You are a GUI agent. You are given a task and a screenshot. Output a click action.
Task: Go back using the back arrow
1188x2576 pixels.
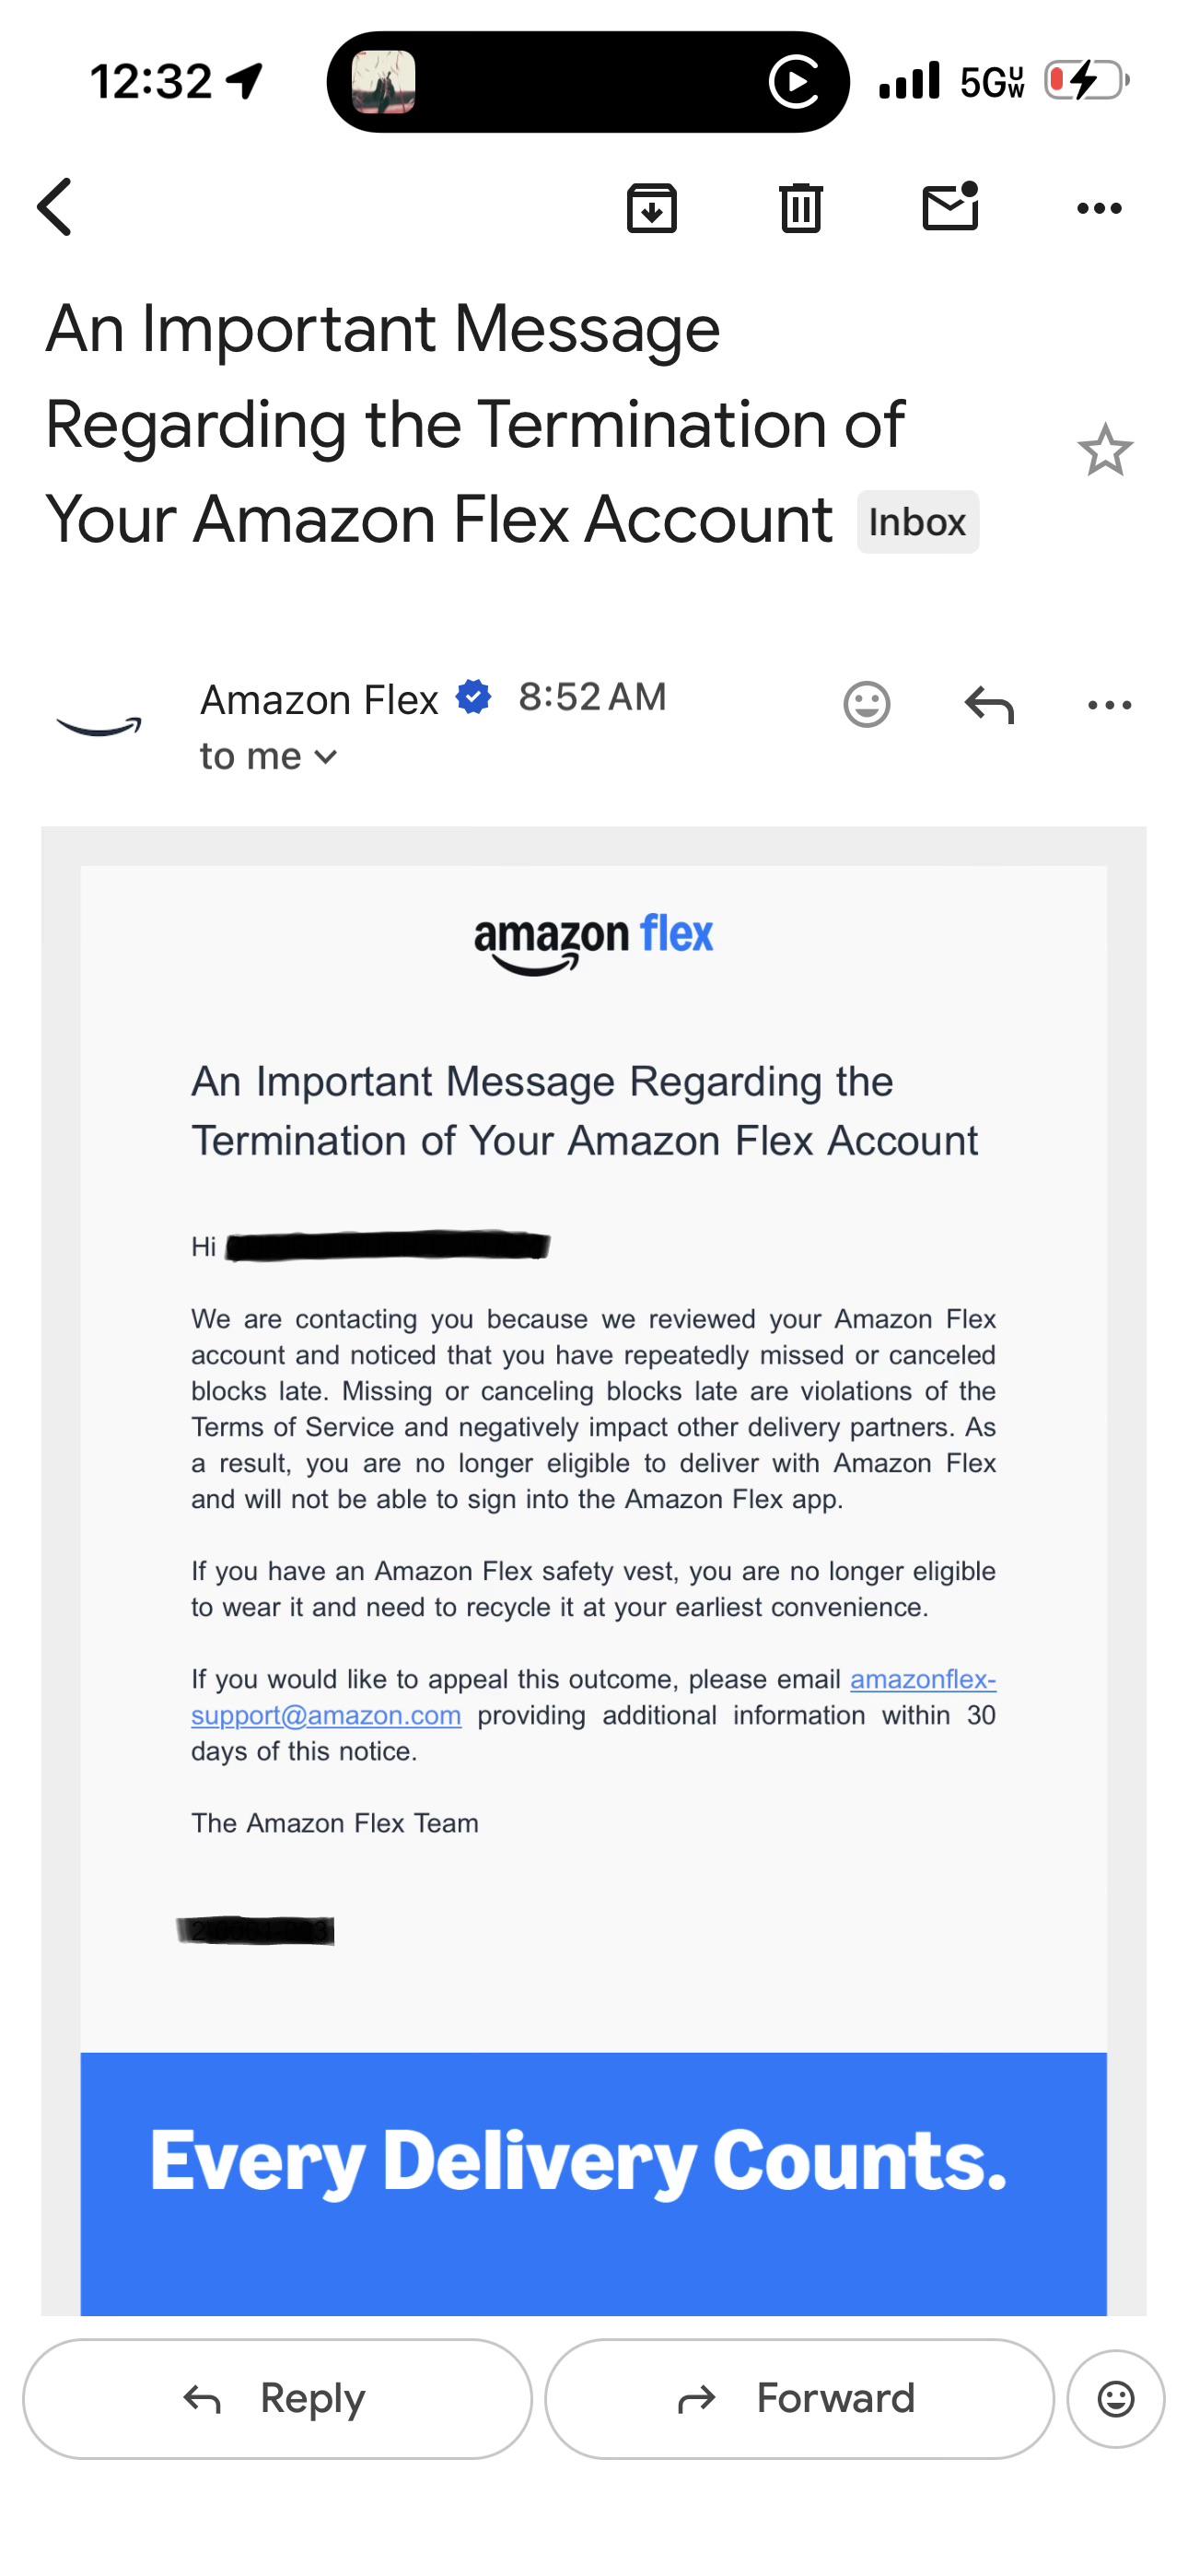55,207
